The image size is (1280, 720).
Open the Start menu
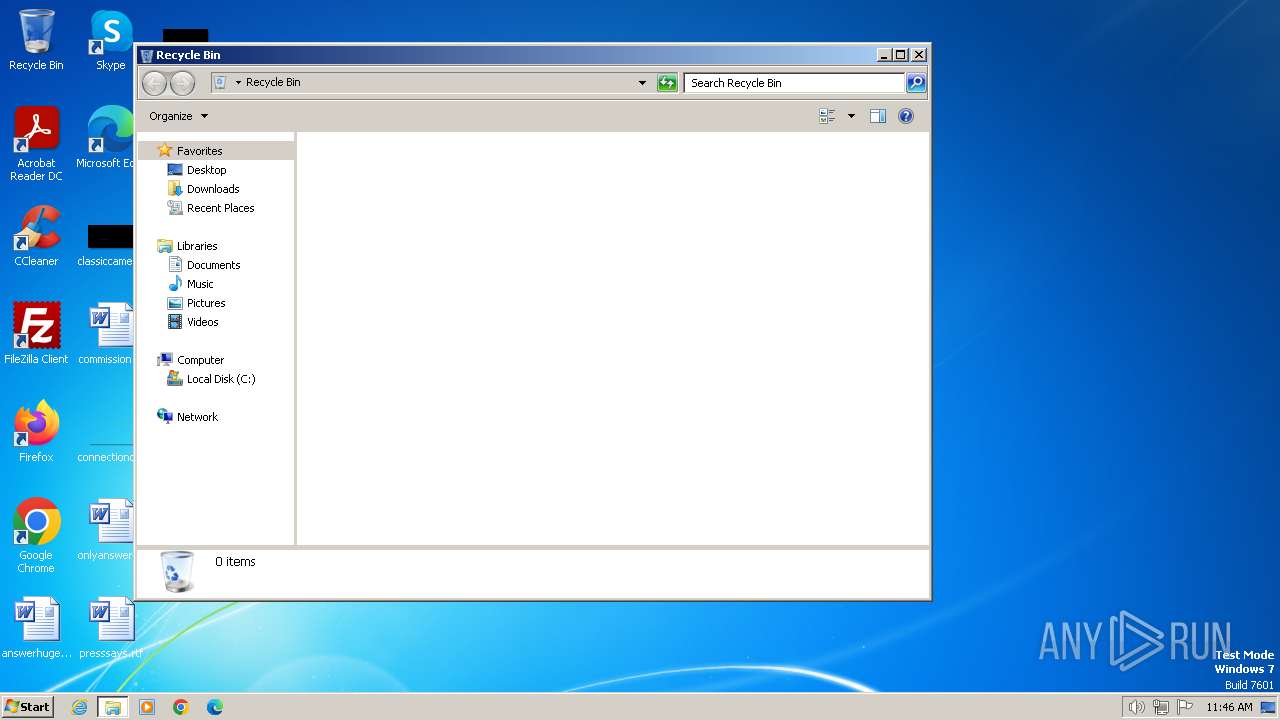pyautogui.click(x=27, y=706)
